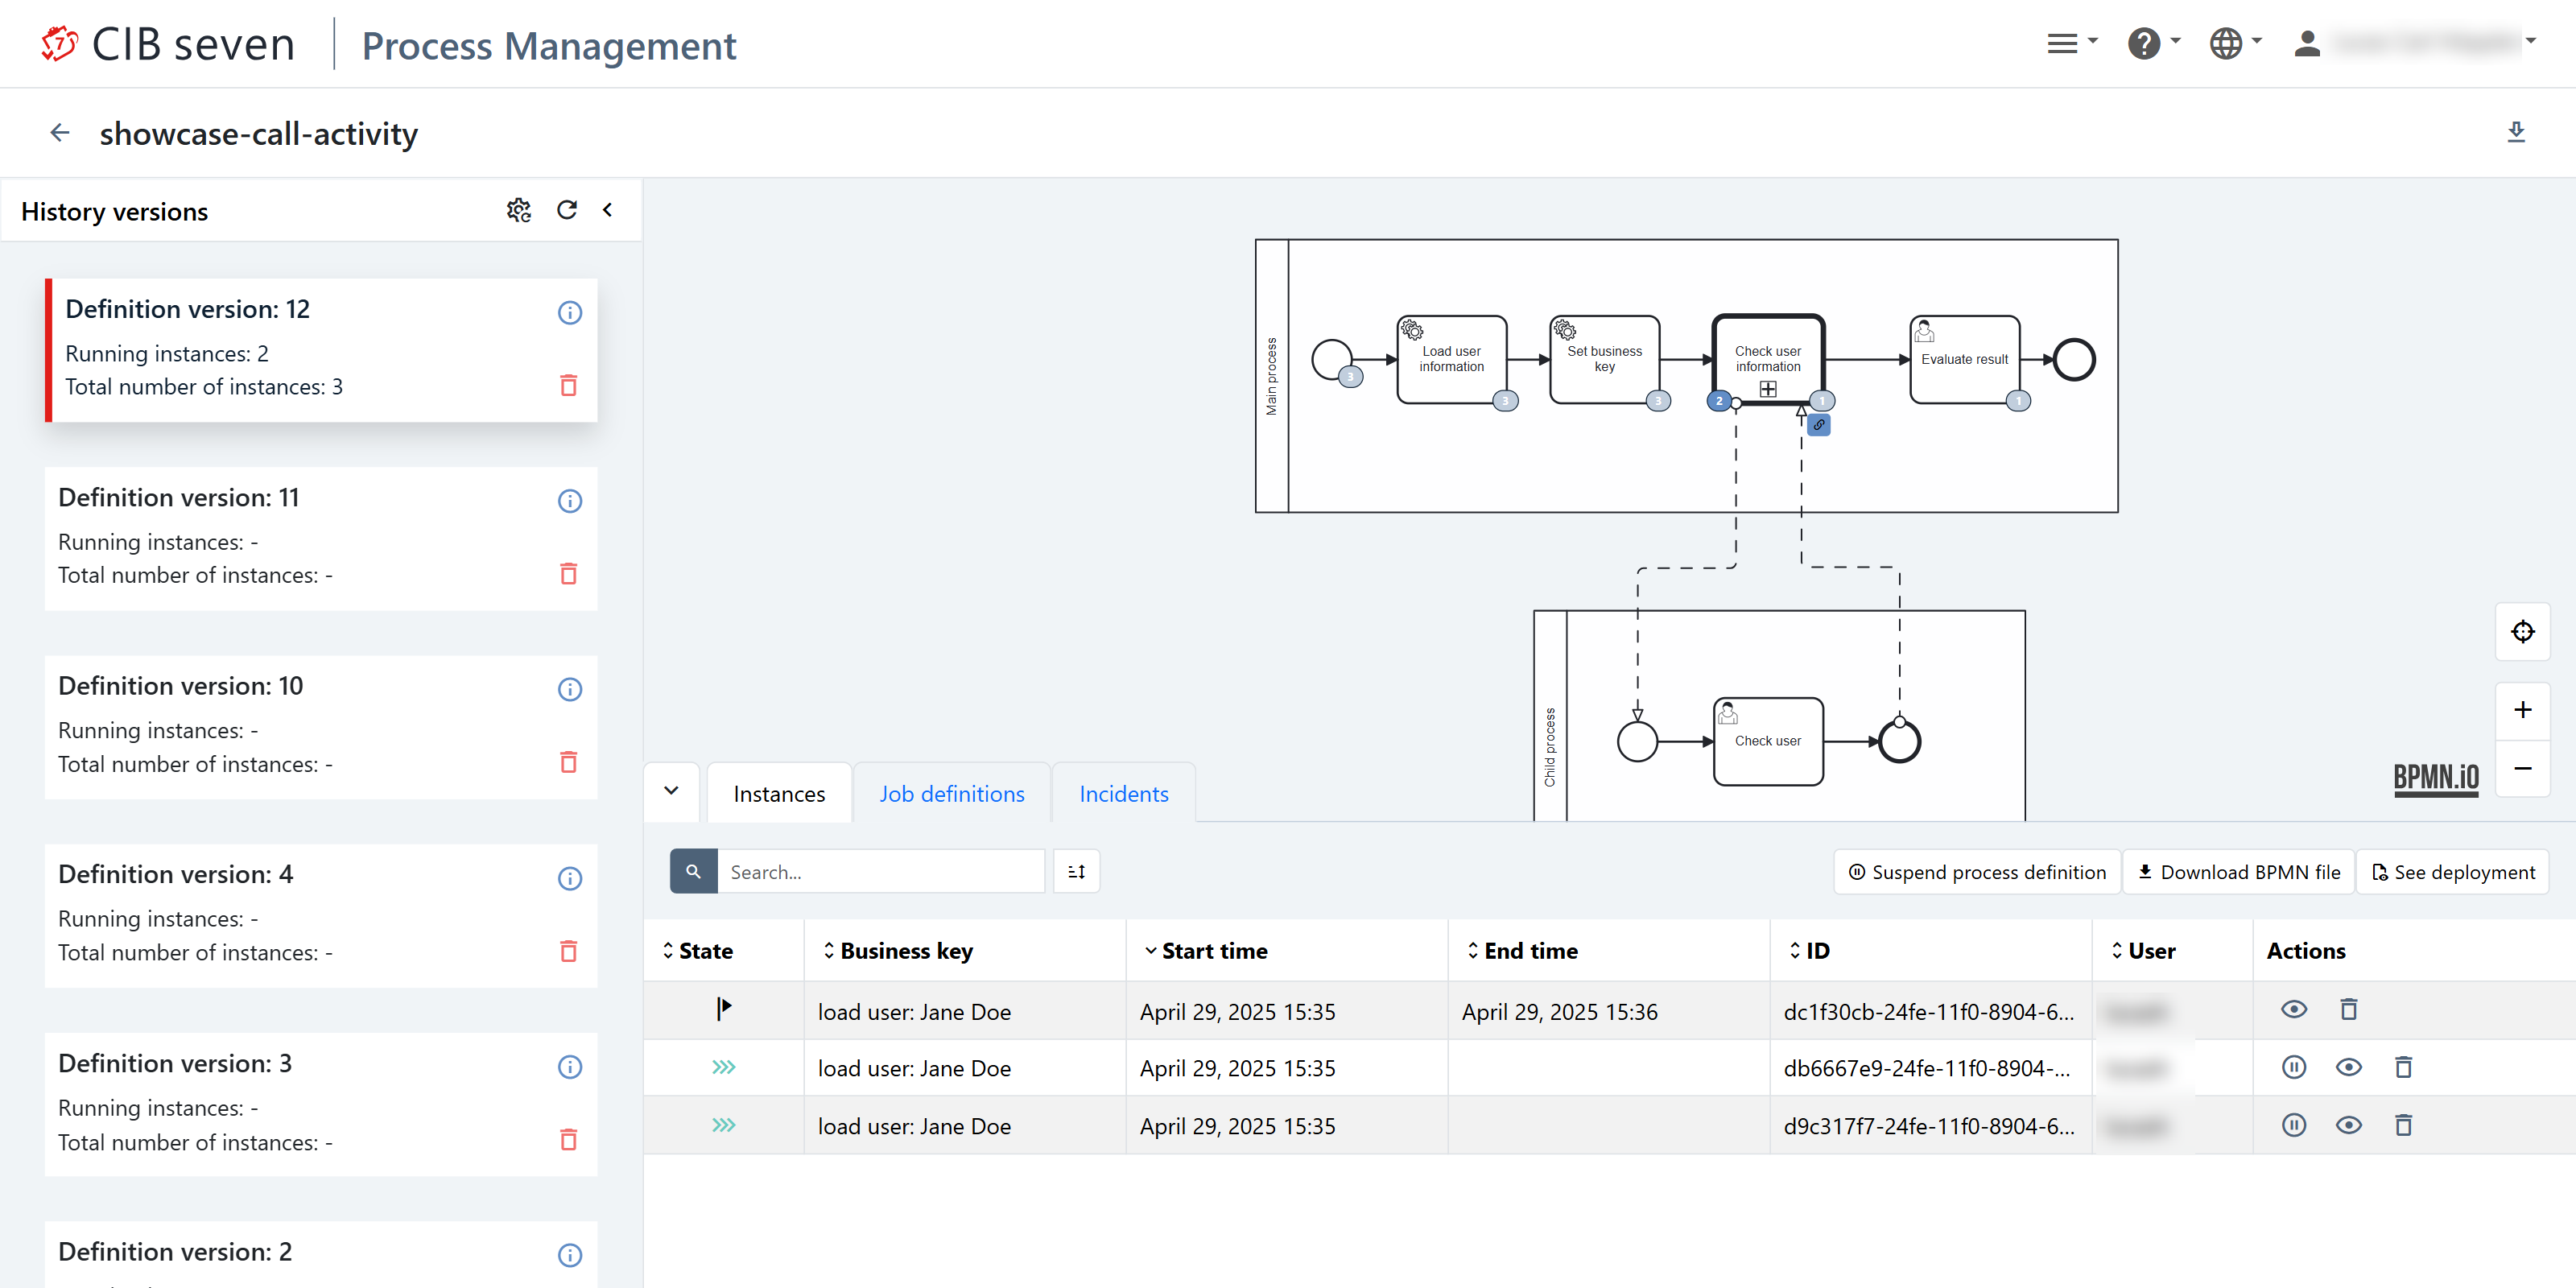Refresh the History versions list
The image size is (2576, 1288).
click(567, 210)
